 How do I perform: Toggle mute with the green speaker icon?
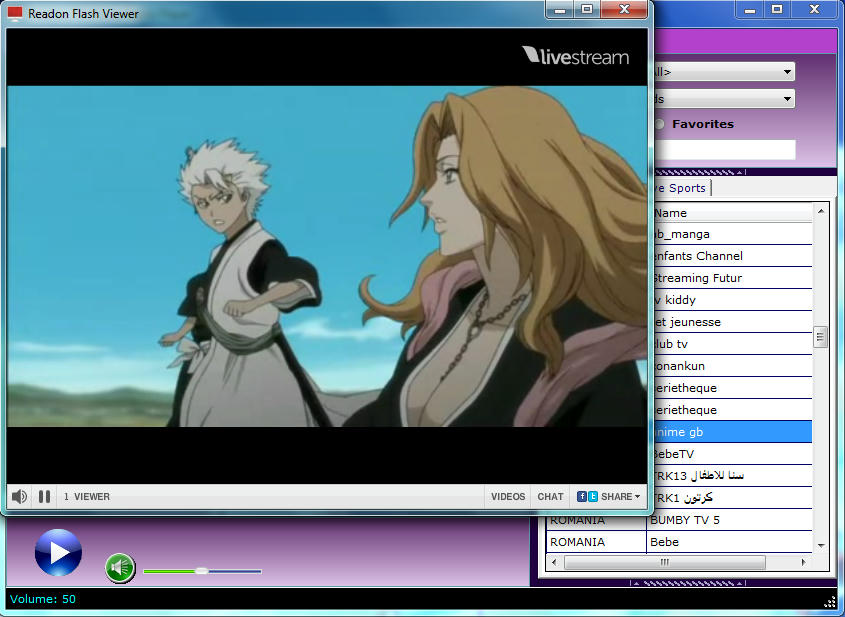coord(120,568)
